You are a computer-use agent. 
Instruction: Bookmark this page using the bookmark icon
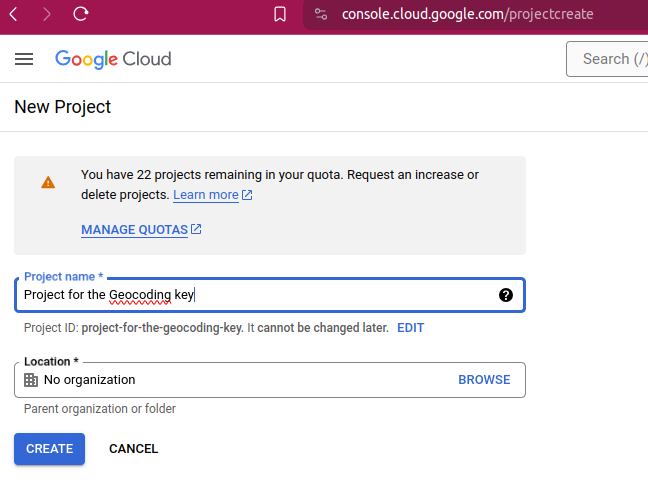click(x=280, y=14)
